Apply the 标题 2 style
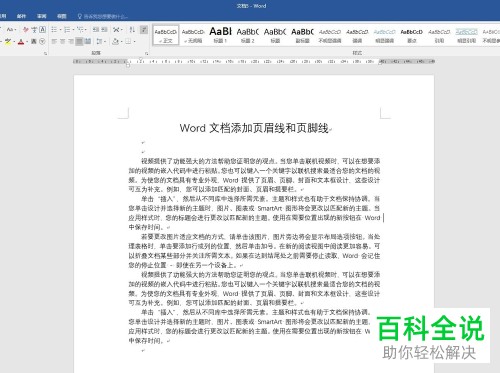 point(248,35)
